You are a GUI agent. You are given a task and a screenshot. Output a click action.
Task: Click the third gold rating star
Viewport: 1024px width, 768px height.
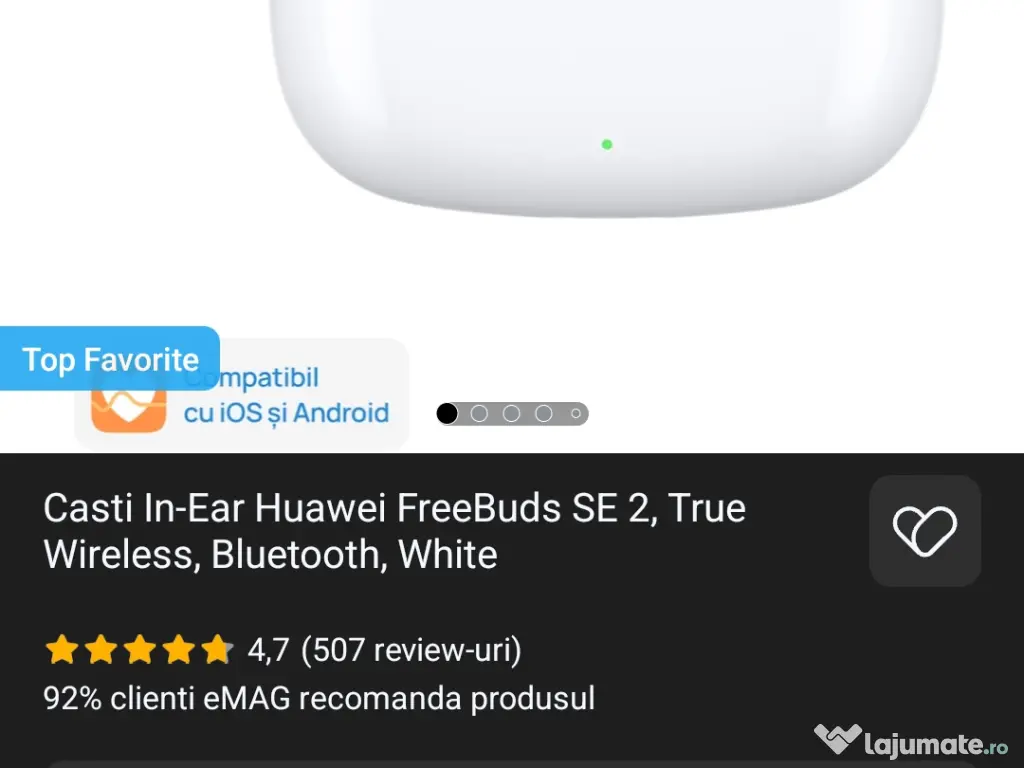140,649
